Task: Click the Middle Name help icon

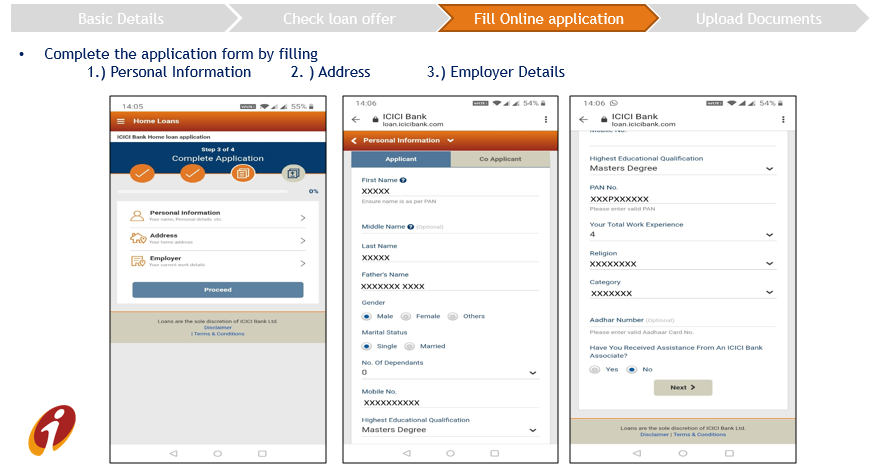Action: [x=410, y=226]
